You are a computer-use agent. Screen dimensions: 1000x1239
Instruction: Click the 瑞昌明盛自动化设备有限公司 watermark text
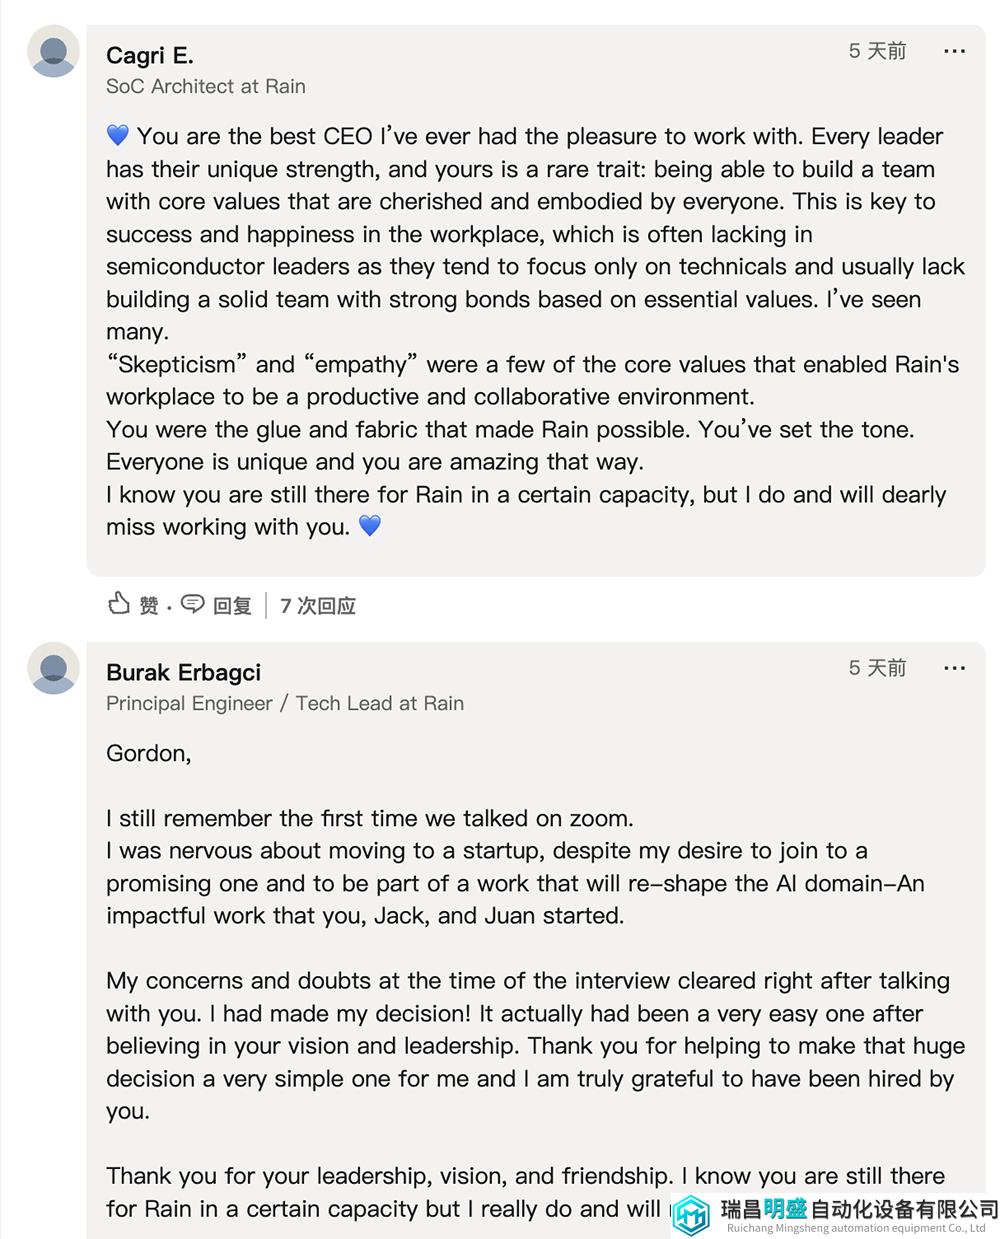[859, 1209]
